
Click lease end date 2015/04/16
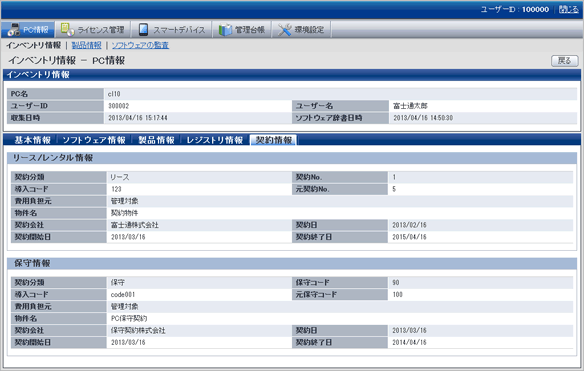tap(409, 237)
